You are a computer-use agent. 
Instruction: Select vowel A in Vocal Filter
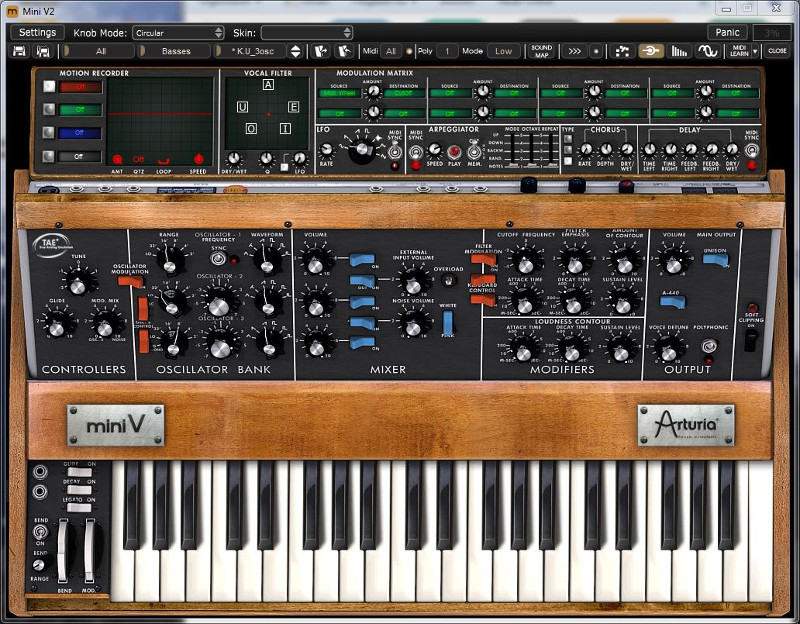[268, 85]
